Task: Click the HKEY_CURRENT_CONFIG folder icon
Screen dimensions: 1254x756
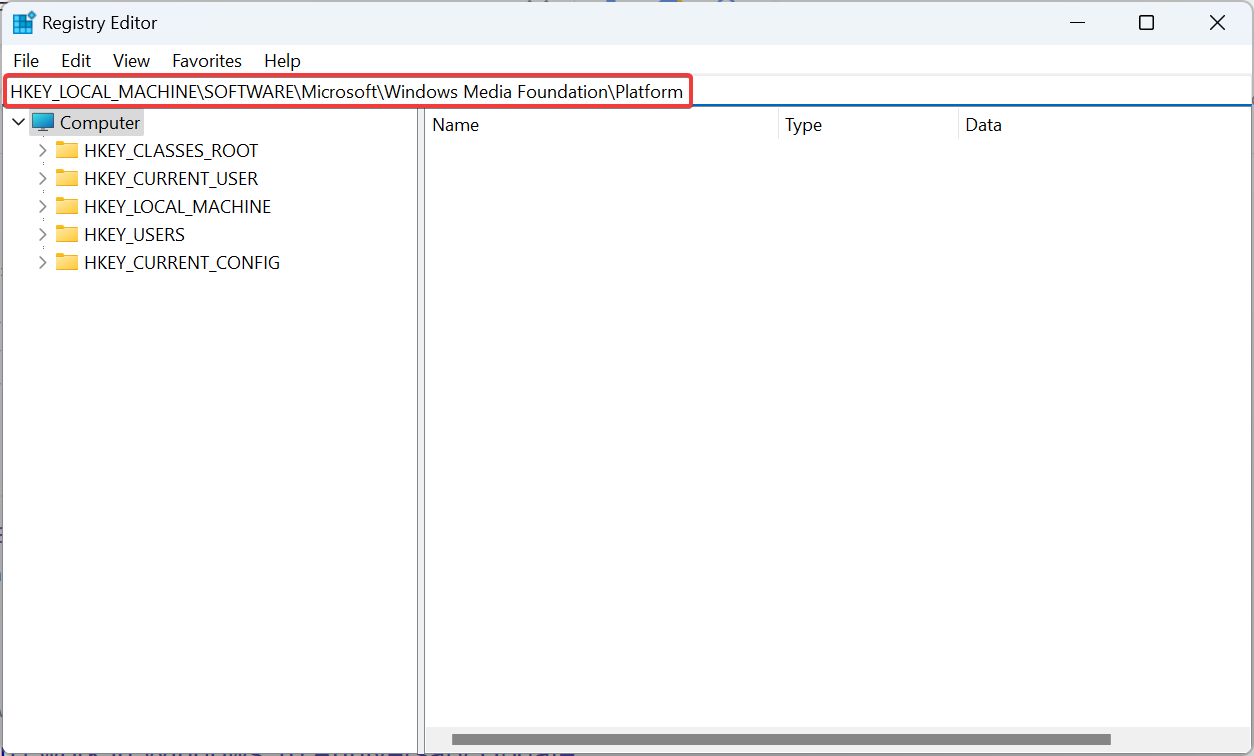Action: click(67, 262)
